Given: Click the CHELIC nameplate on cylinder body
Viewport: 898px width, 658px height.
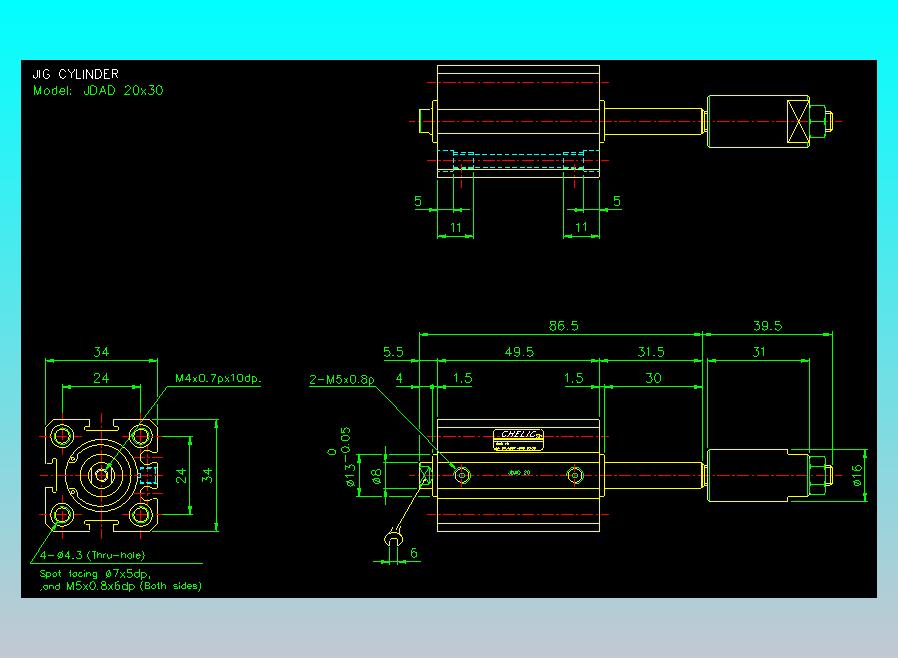Looking at the screenshot, I should click(518, 440).
